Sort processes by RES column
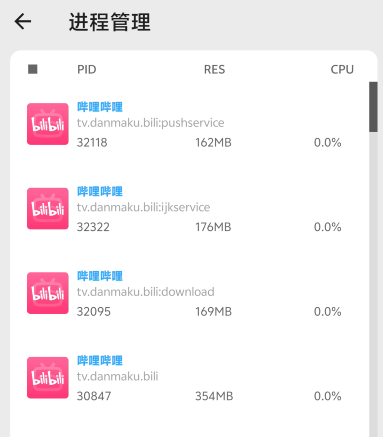The image size is (383, 437). tap(214, 69)
